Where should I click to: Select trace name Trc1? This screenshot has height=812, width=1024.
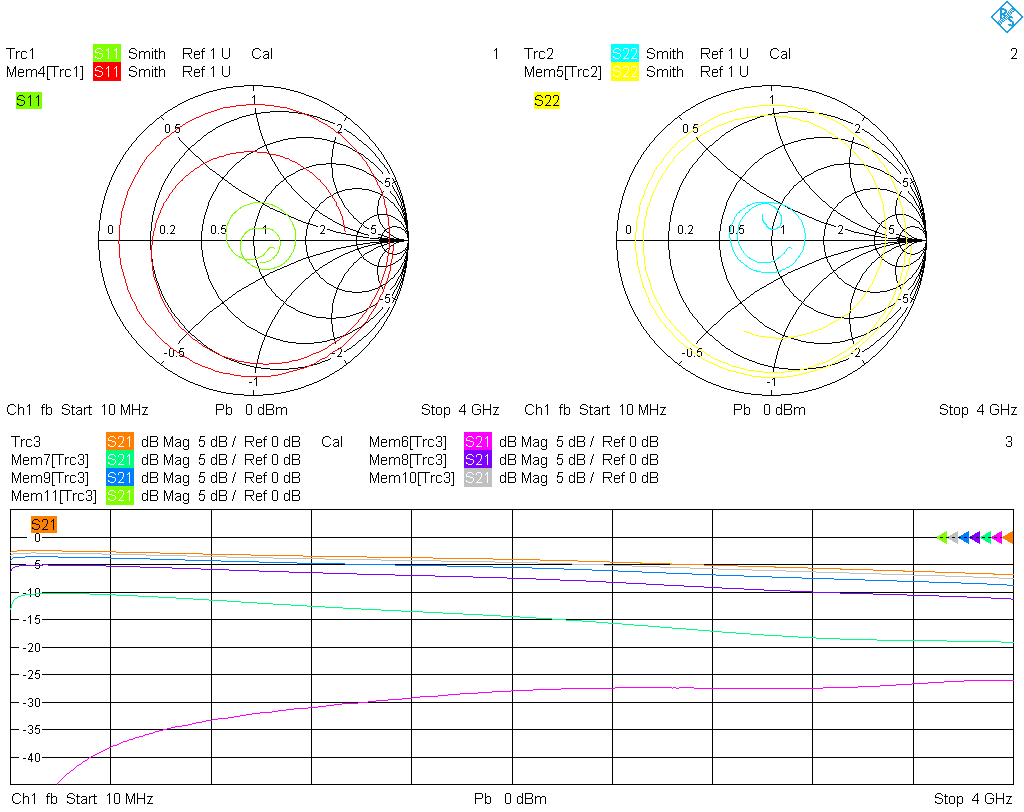click(20, 54)
